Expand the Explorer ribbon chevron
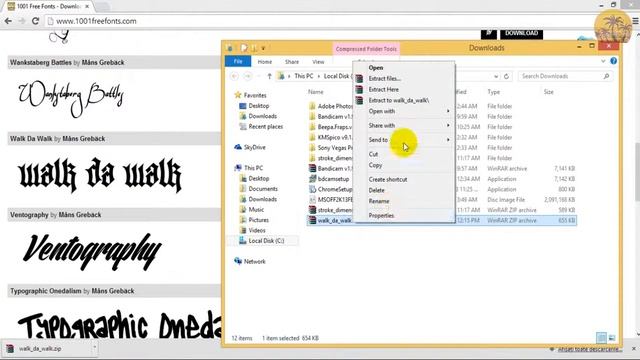640x360 pixels. tap(603, 61)
